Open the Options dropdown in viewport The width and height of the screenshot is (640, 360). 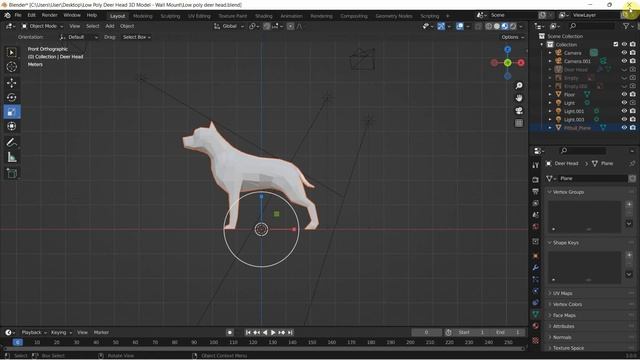click(x=513, y=37)
